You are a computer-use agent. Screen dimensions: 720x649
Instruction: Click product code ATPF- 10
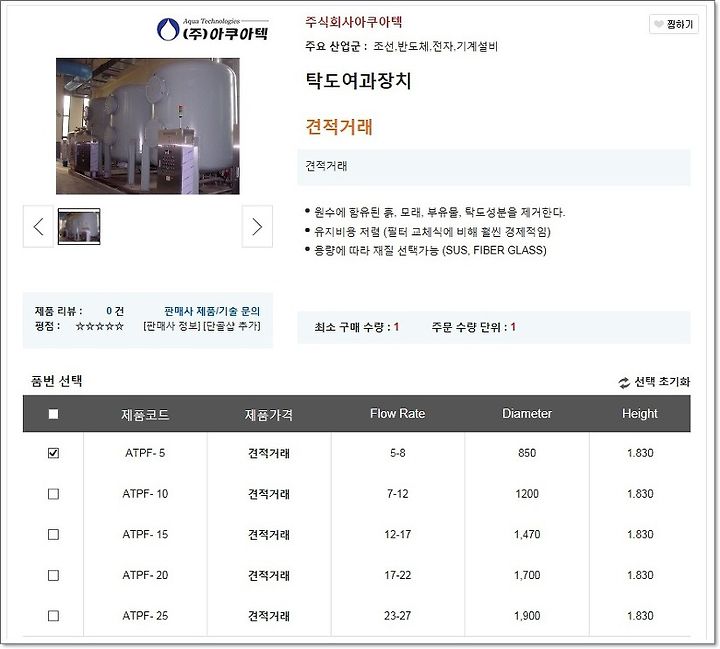tap(145, 494)
